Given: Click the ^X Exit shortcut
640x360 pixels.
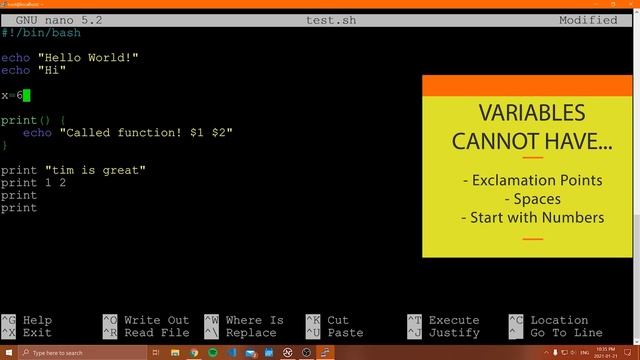Looking at the screenshot, I should coord(27,333).
